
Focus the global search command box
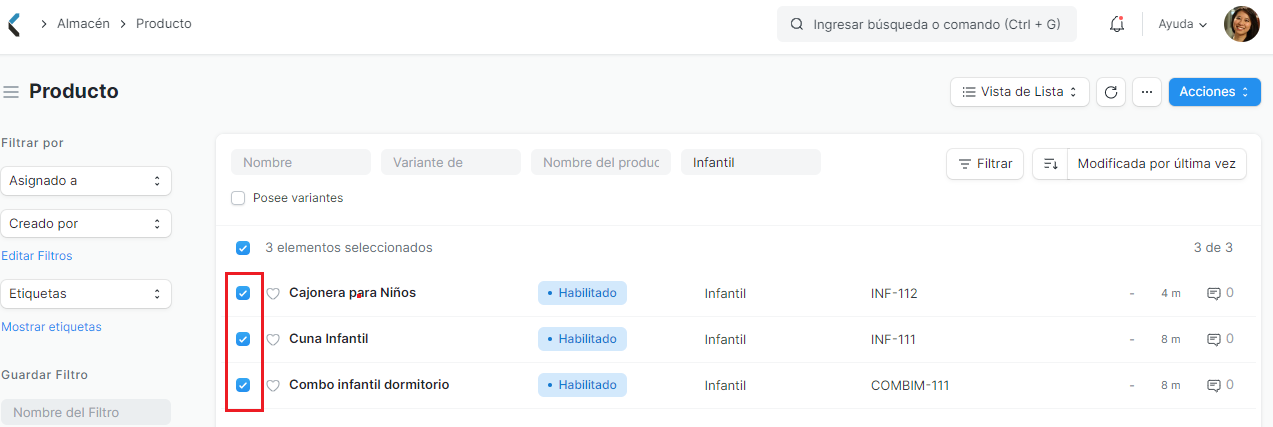coord(927,24)
